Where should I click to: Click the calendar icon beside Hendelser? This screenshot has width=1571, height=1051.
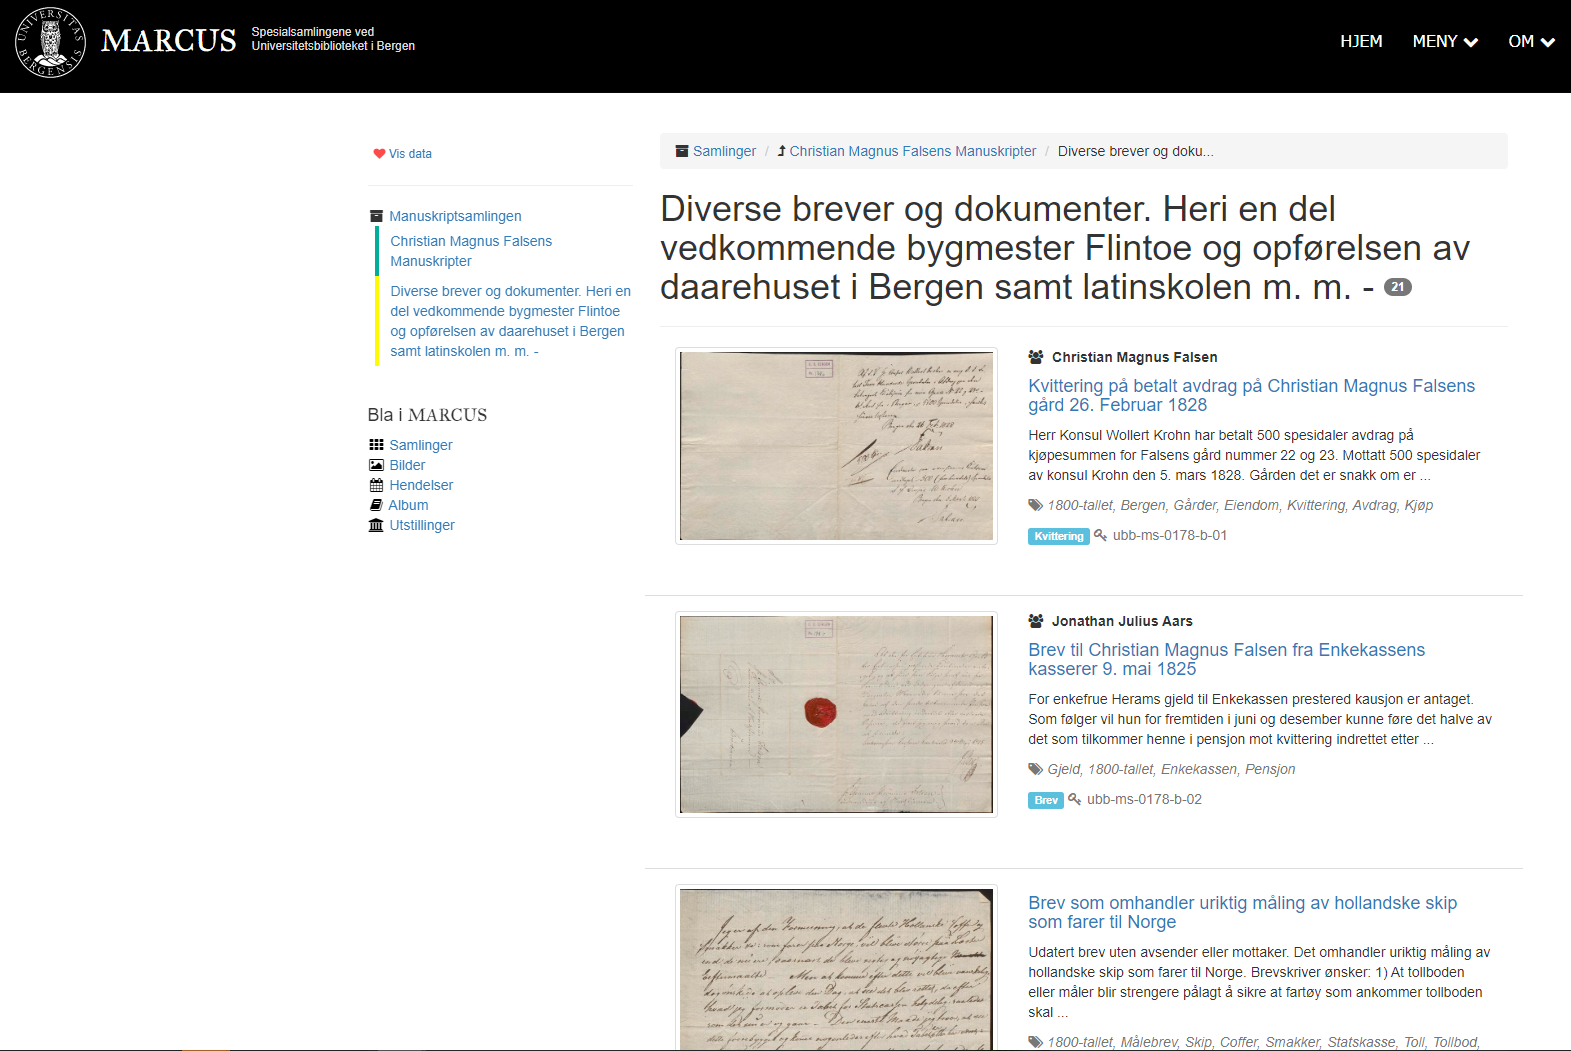coord(376,485)
